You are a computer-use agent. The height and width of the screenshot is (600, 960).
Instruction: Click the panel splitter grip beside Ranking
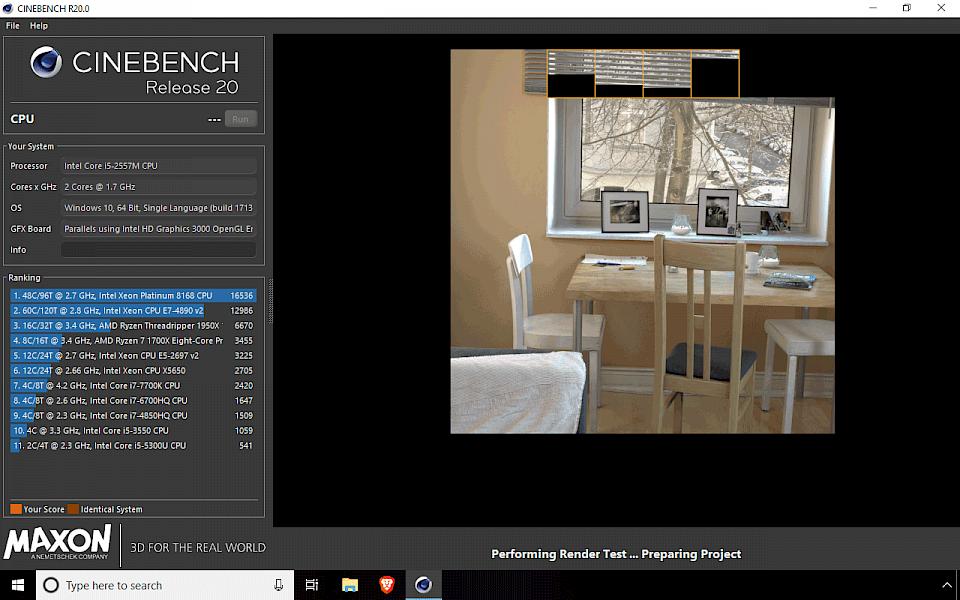270,301
